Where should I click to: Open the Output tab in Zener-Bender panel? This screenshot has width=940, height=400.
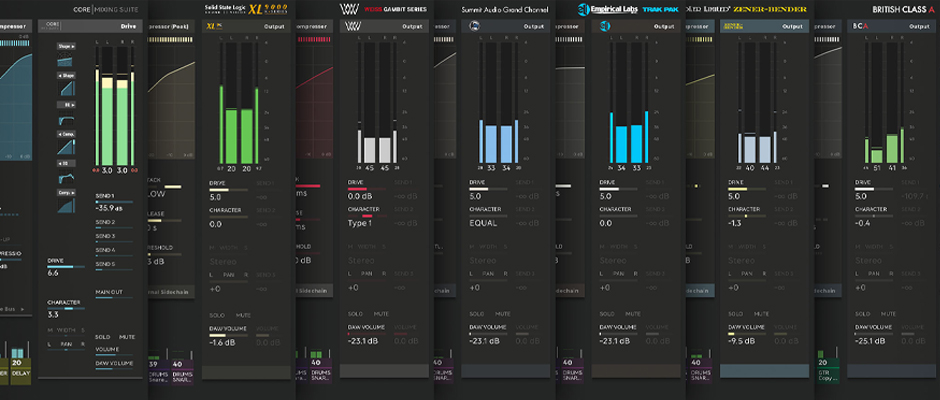click(792, 26)
